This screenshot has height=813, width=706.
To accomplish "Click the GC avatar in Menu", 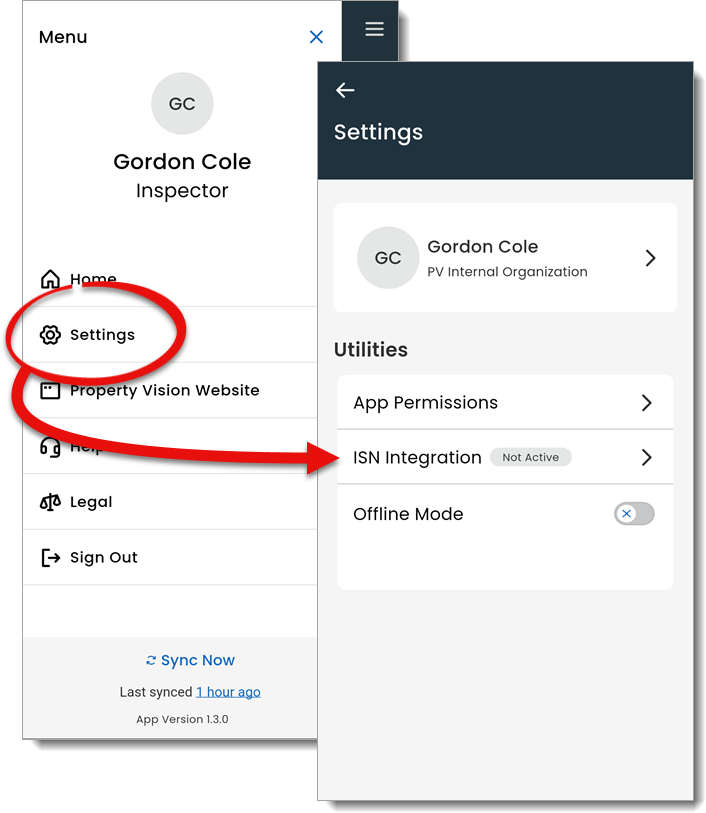I will coord(182,104).
